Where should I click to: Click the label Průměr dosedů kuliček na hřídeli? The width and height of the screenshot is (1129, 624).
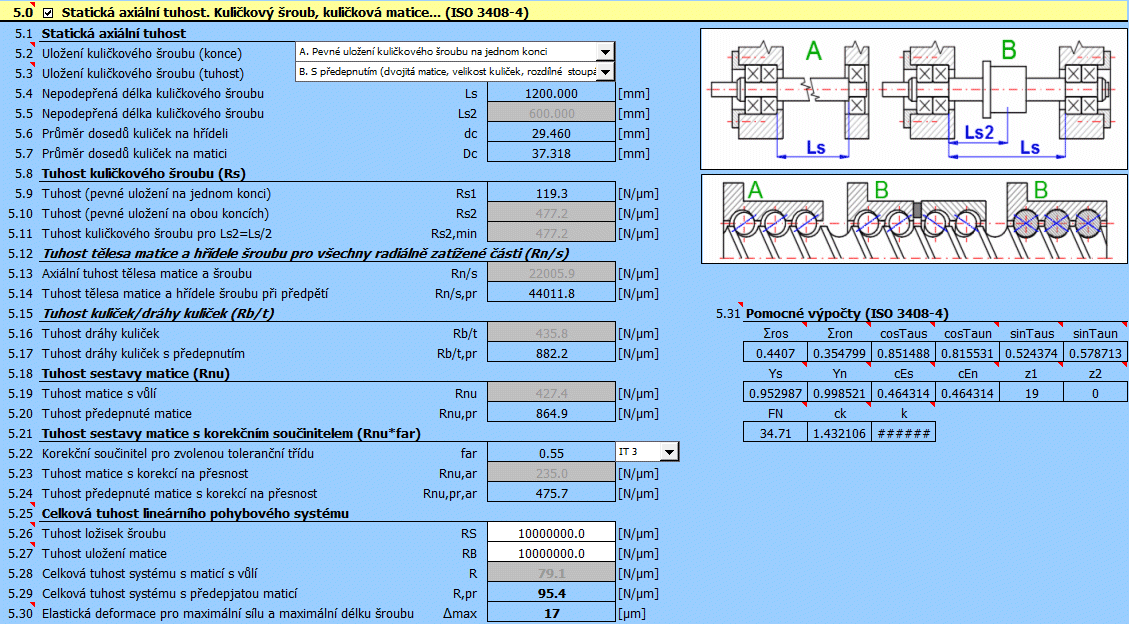tap(135, 134)
